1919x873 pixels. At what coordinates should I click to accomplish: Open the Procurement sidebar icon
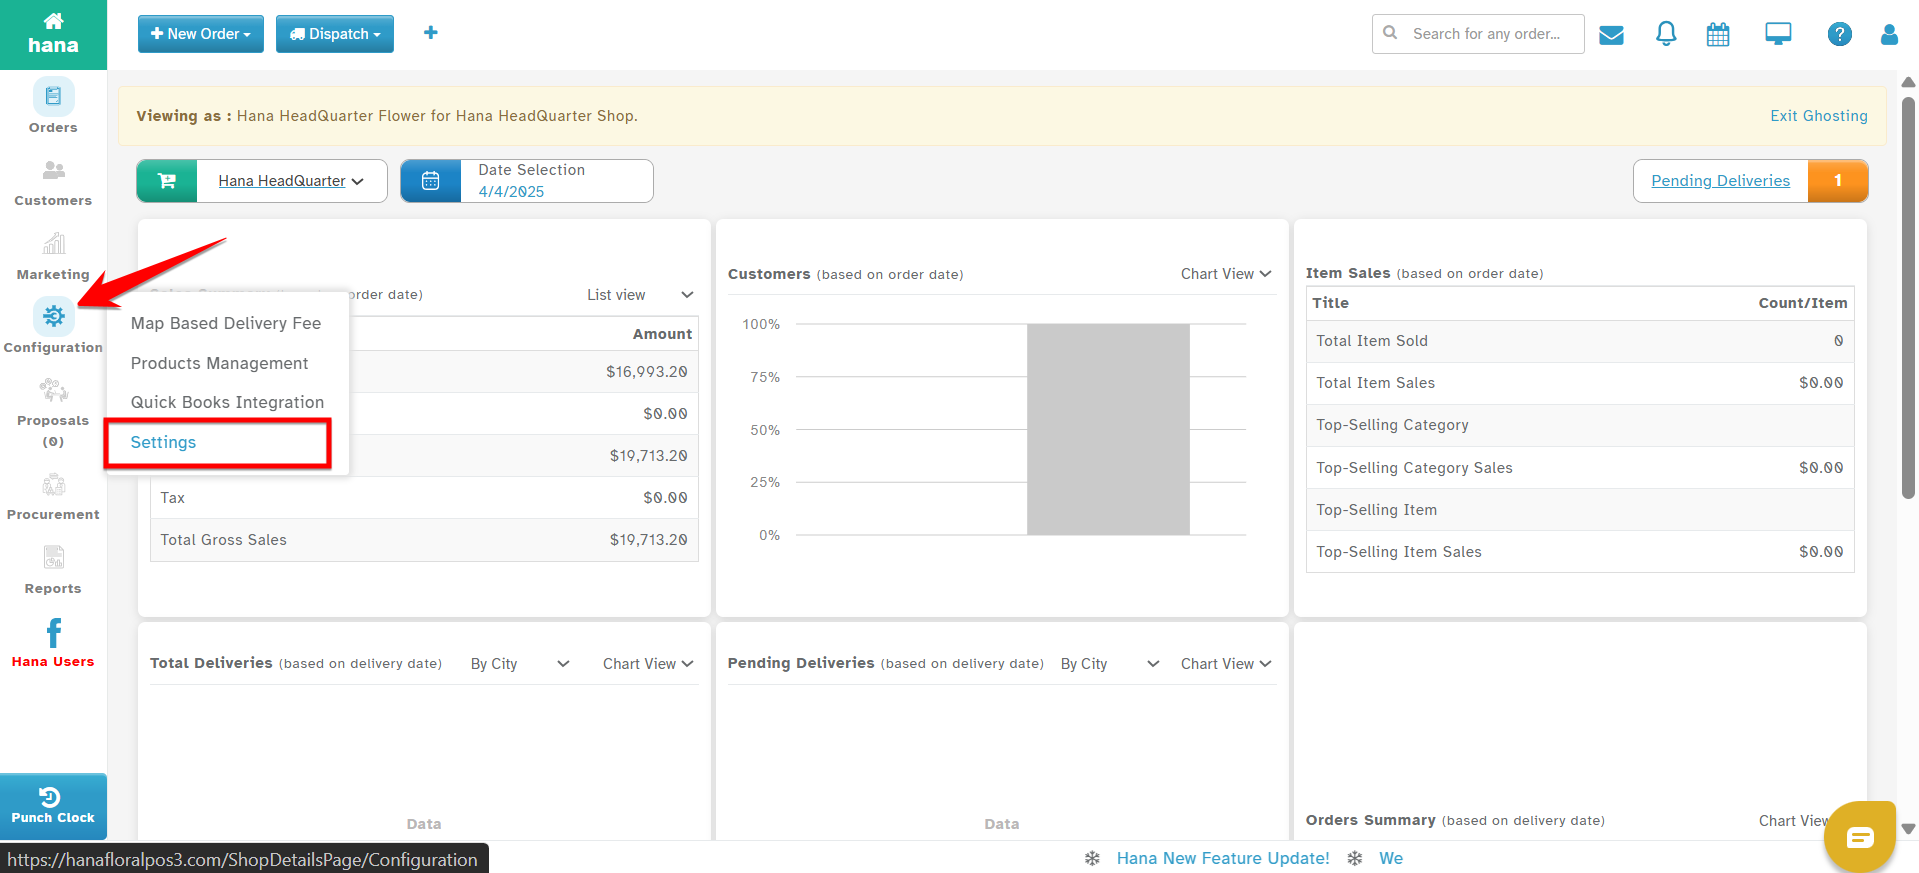[53, 485]
